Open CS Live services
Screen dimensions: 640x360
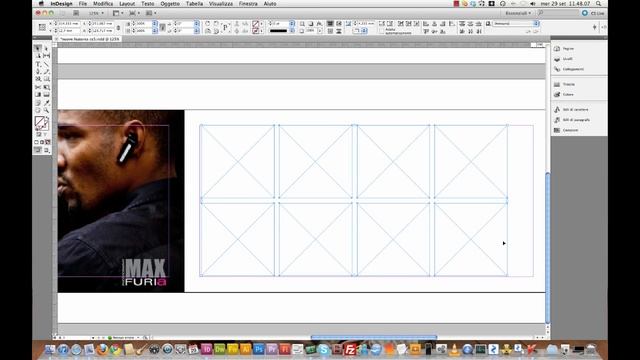pyautogui.click(x=593, y=13)
